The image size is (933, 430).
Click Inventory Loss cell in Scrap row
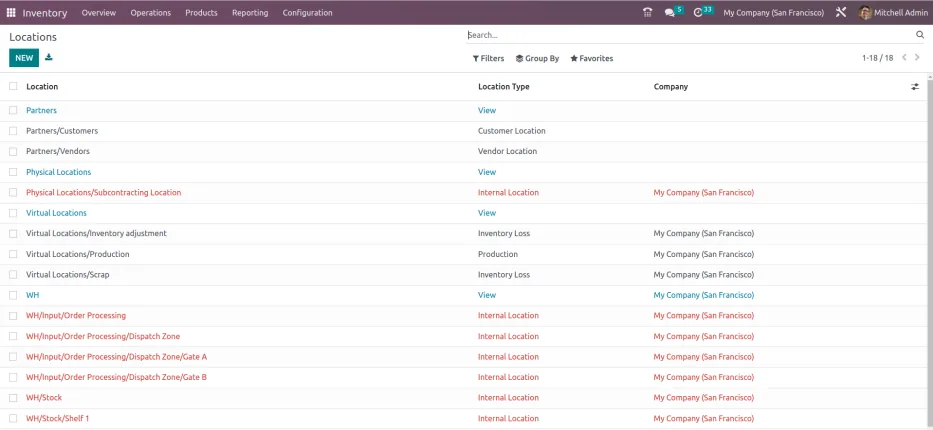(504, 275)
